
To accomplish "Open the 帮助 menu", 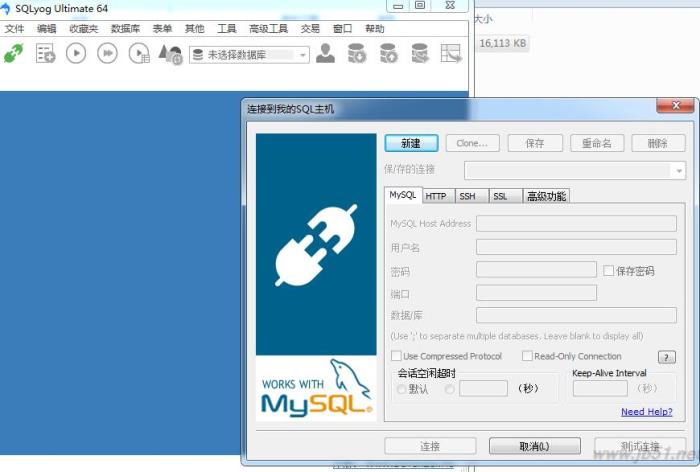I will pyautogui.click(x=375, y=29).
